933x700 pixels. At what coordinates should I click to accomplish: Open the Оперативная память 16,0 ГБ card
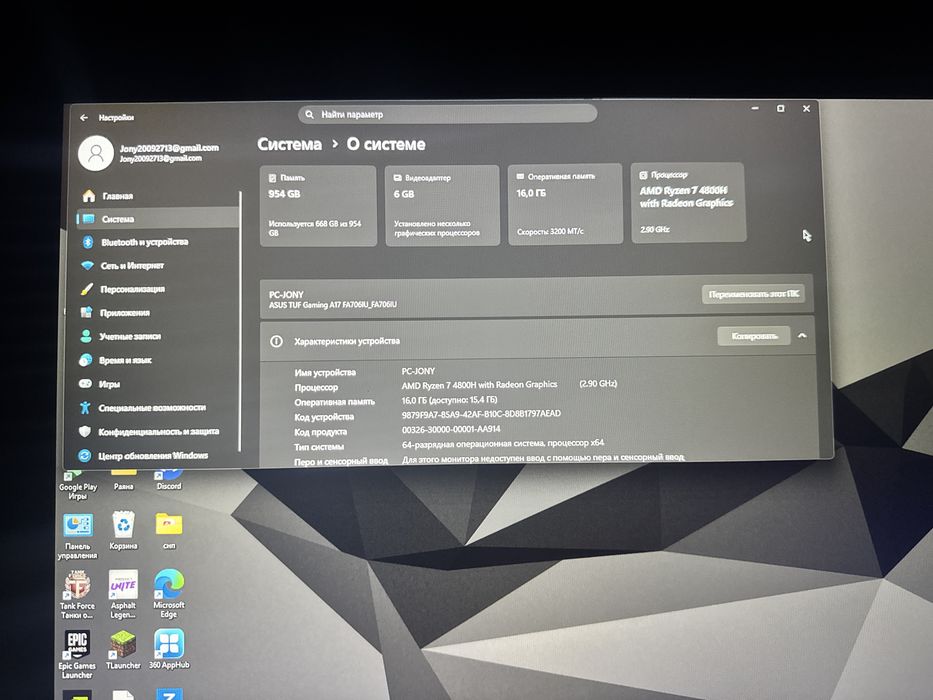(565, 204)
